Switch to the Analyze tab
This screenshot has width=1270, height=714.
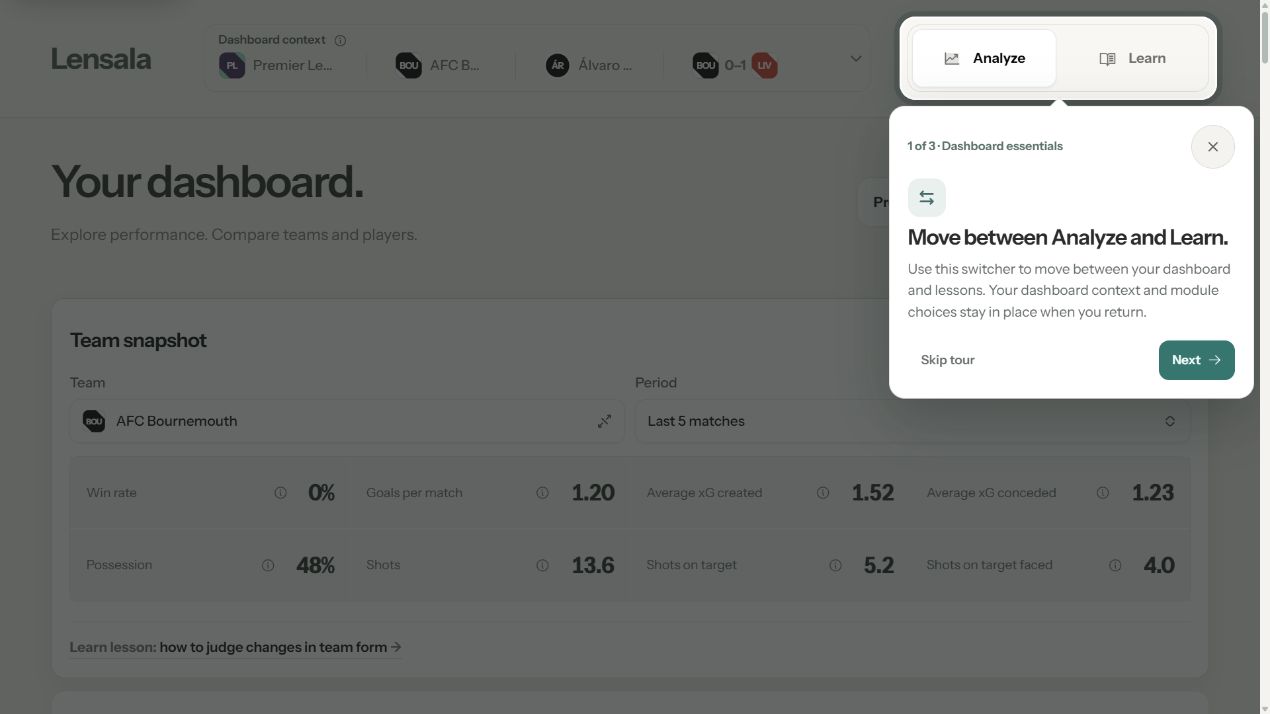984,58
